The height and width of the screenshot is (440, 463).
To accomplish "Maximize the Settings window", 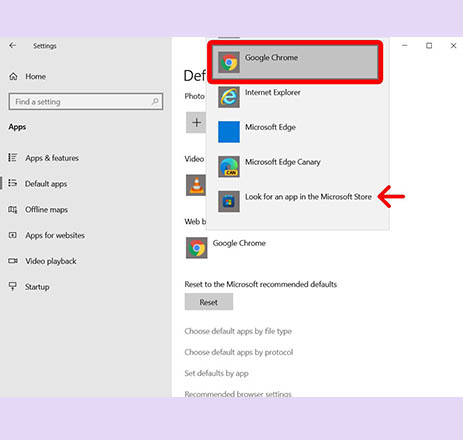I will [429, 45].
